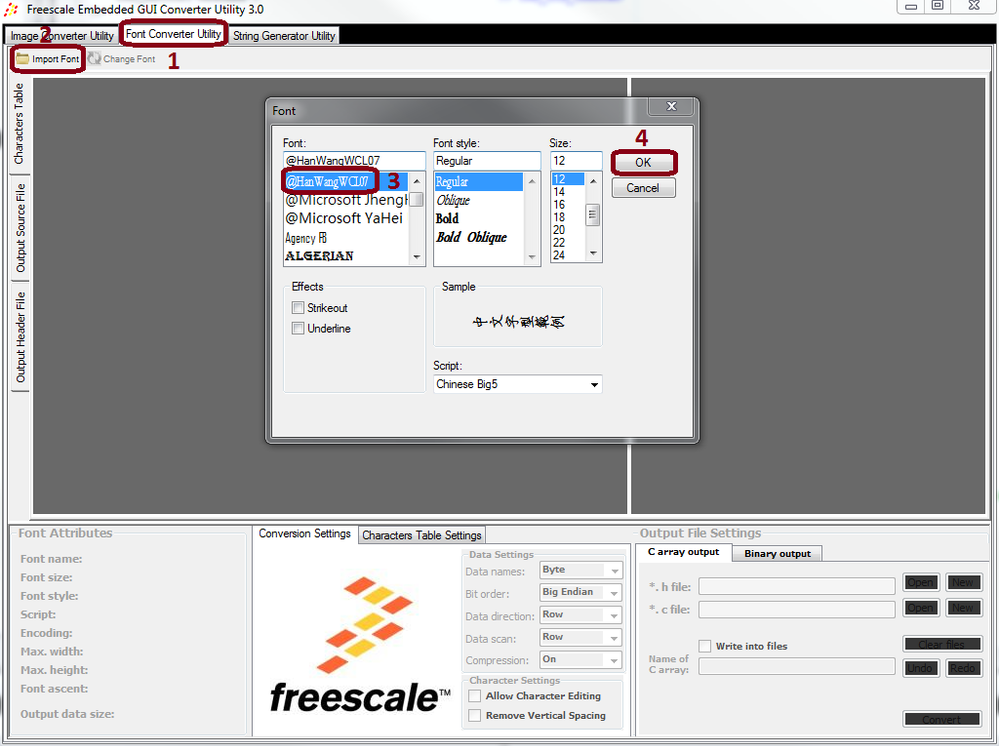Switch to C array output tab

click(683, 552)
